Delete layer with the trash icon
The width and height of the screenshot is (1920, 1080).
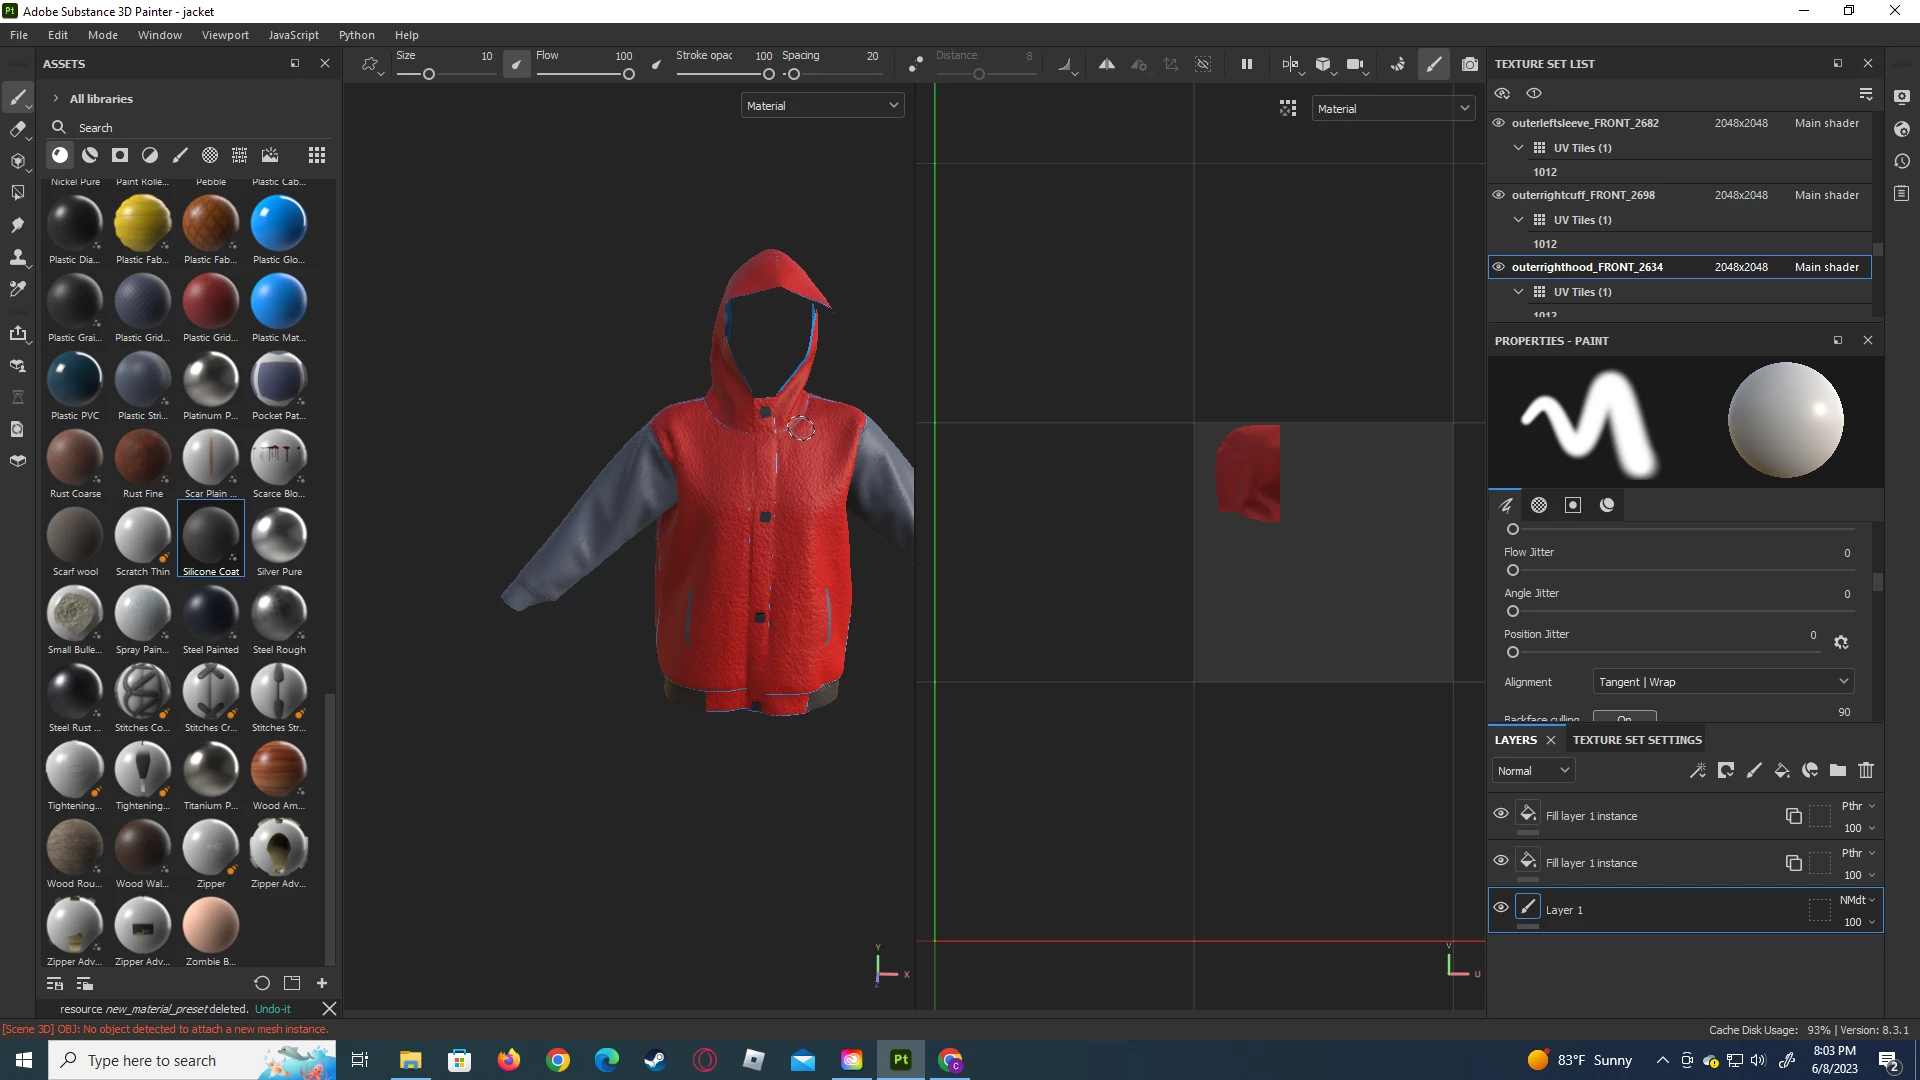tap(1866, 771)
